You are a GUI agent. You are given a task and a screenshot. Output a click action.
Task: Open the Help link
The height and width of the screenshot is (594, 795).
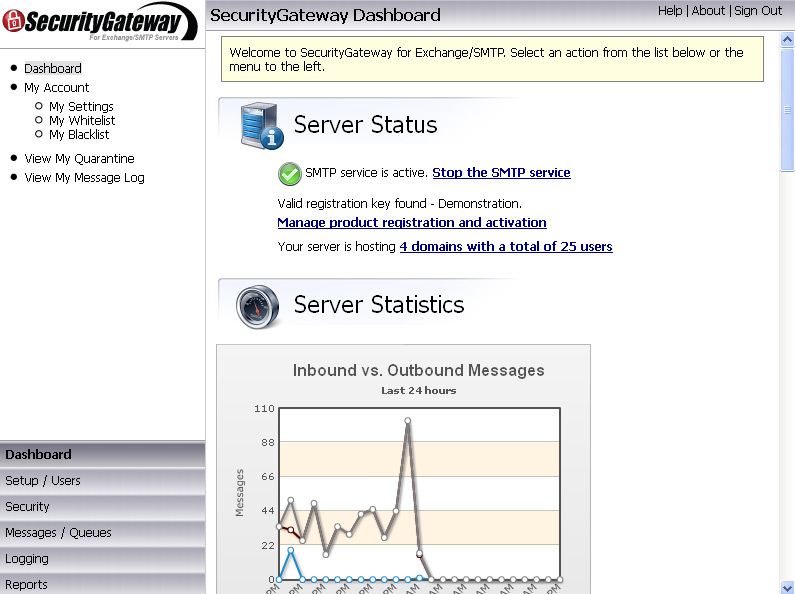pyautogui.click(x=670, y=11)
